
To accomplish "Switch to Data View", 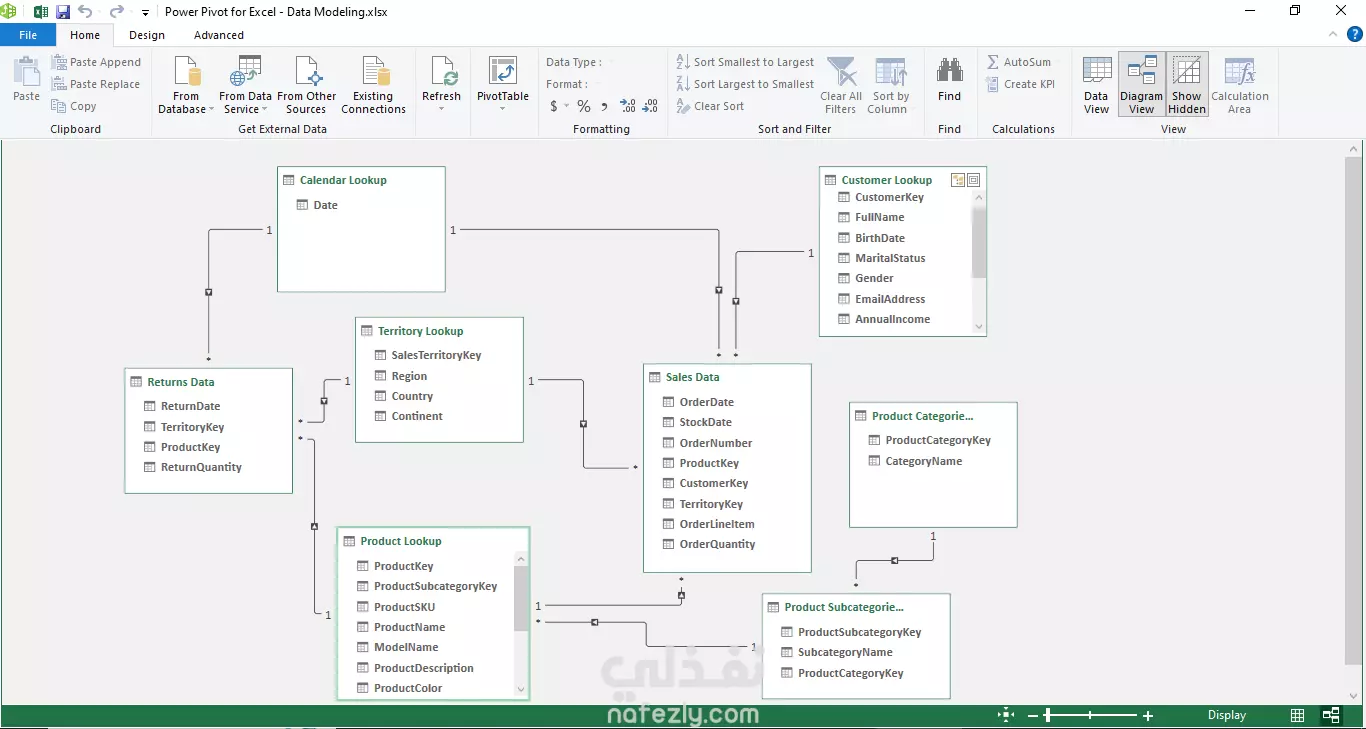I will [1097, 84].
